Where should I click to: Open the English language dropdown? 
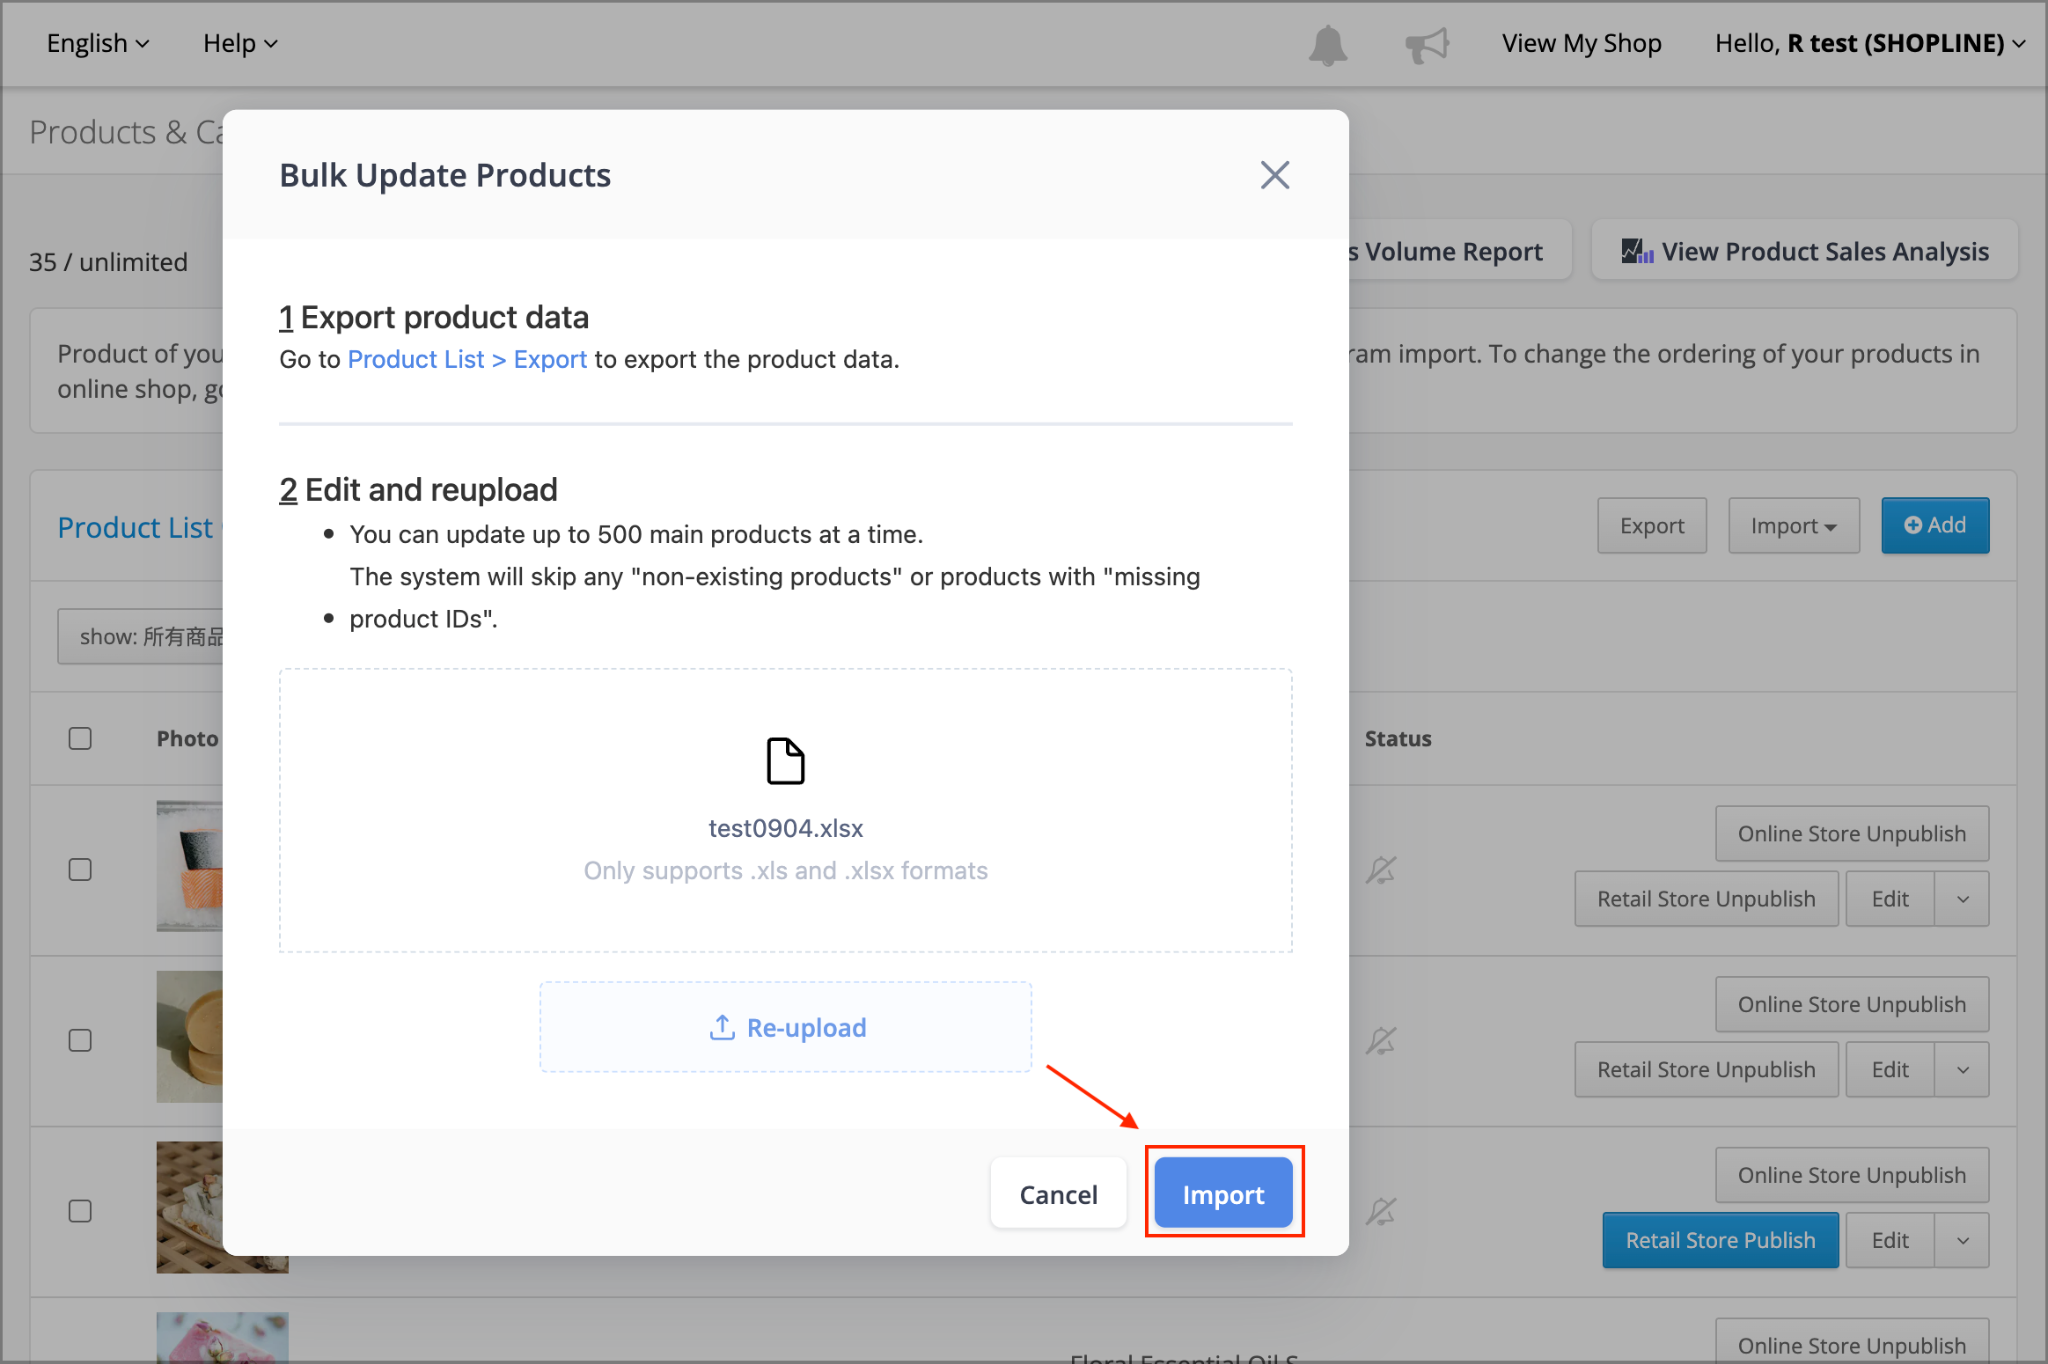[x=98, y=43]
